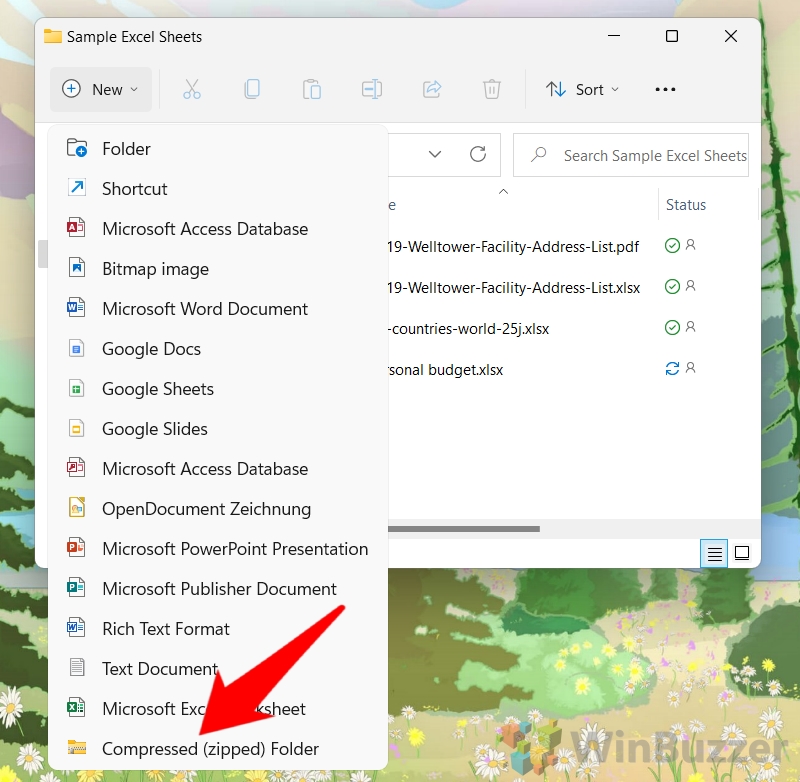Pick the Microsoft Access Database entry right after Google Slides
The height and width of the screenshot is (782, 800).
(x=218, y=469)
